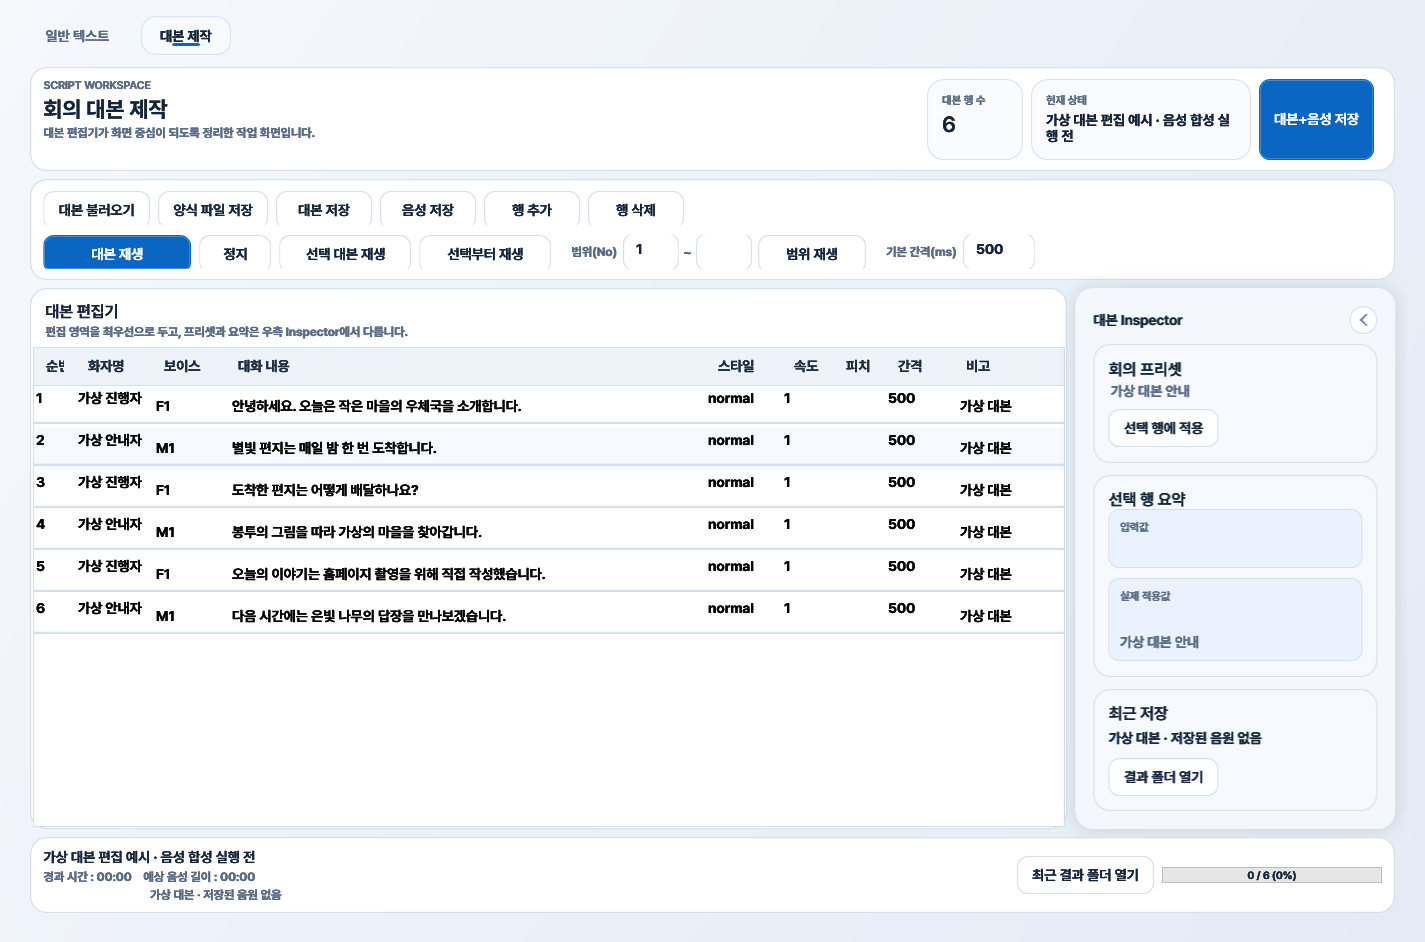Click 선택 행에 적용 button
This screenshot has height=942, width=1425.
(1163, 428)
